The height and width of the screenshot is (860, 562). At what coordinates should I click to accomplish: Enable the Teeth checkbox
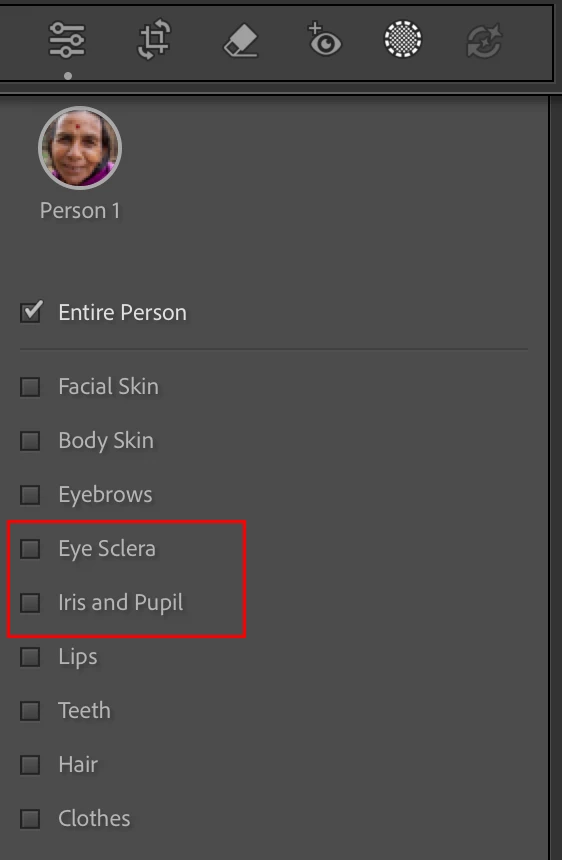tap(30, 711)
